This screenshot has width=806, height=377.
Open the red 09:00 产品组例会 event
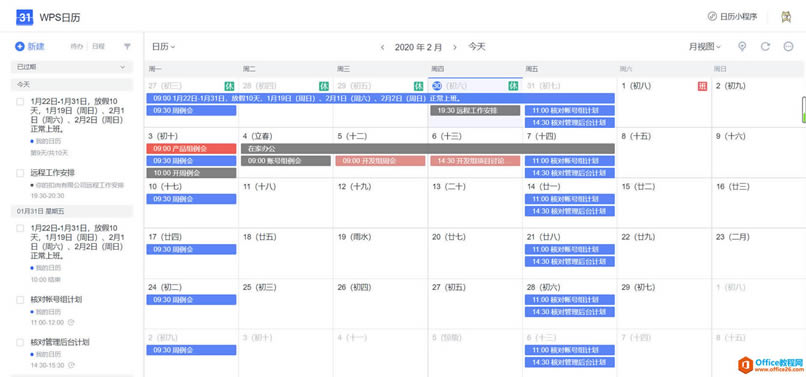[191, 149]
